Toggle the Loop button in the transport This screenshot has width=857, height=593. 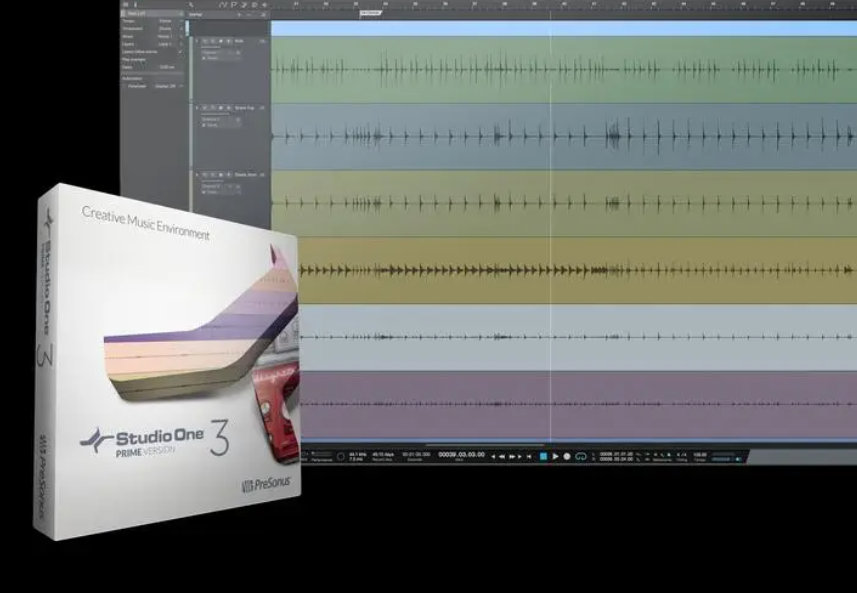click(581, 456)
